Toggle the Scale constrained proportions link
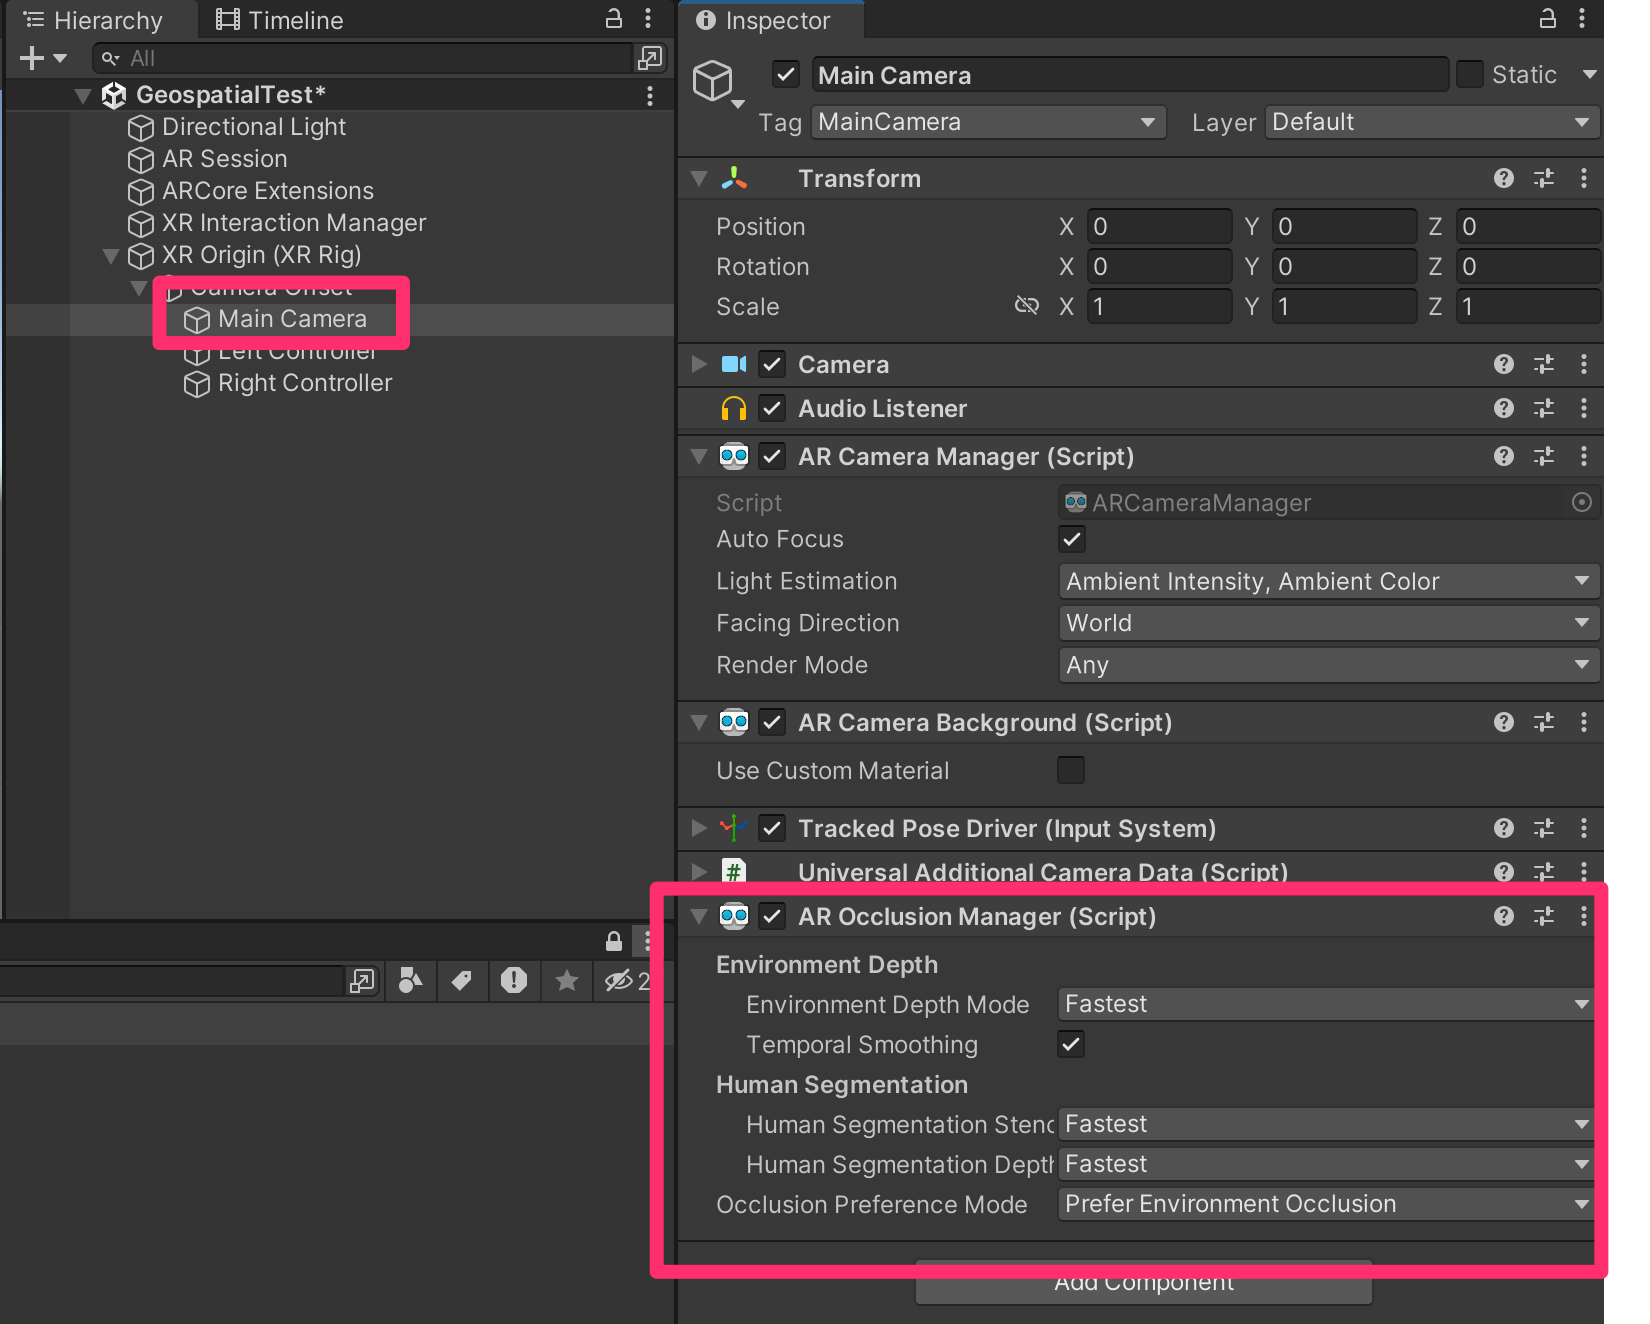Image resolution: width=1650 pixels, height=1324 pixels. click(x=1027, y=305)
